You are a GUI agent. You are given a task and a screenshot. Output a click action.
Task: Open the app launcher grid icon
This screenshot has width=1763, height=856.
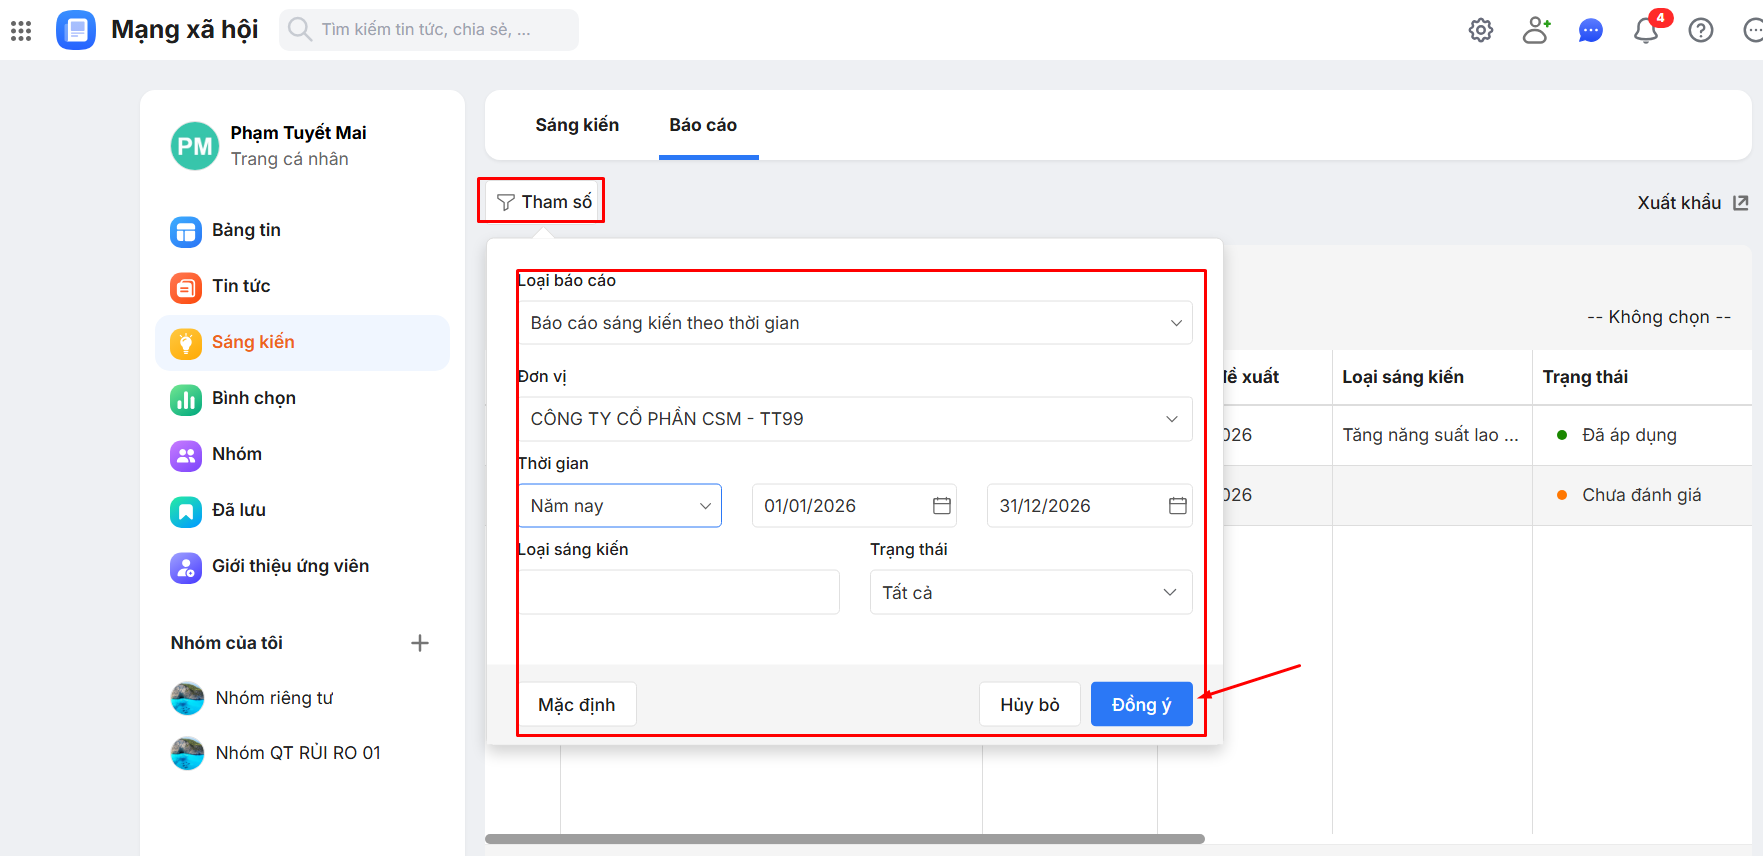21,31
